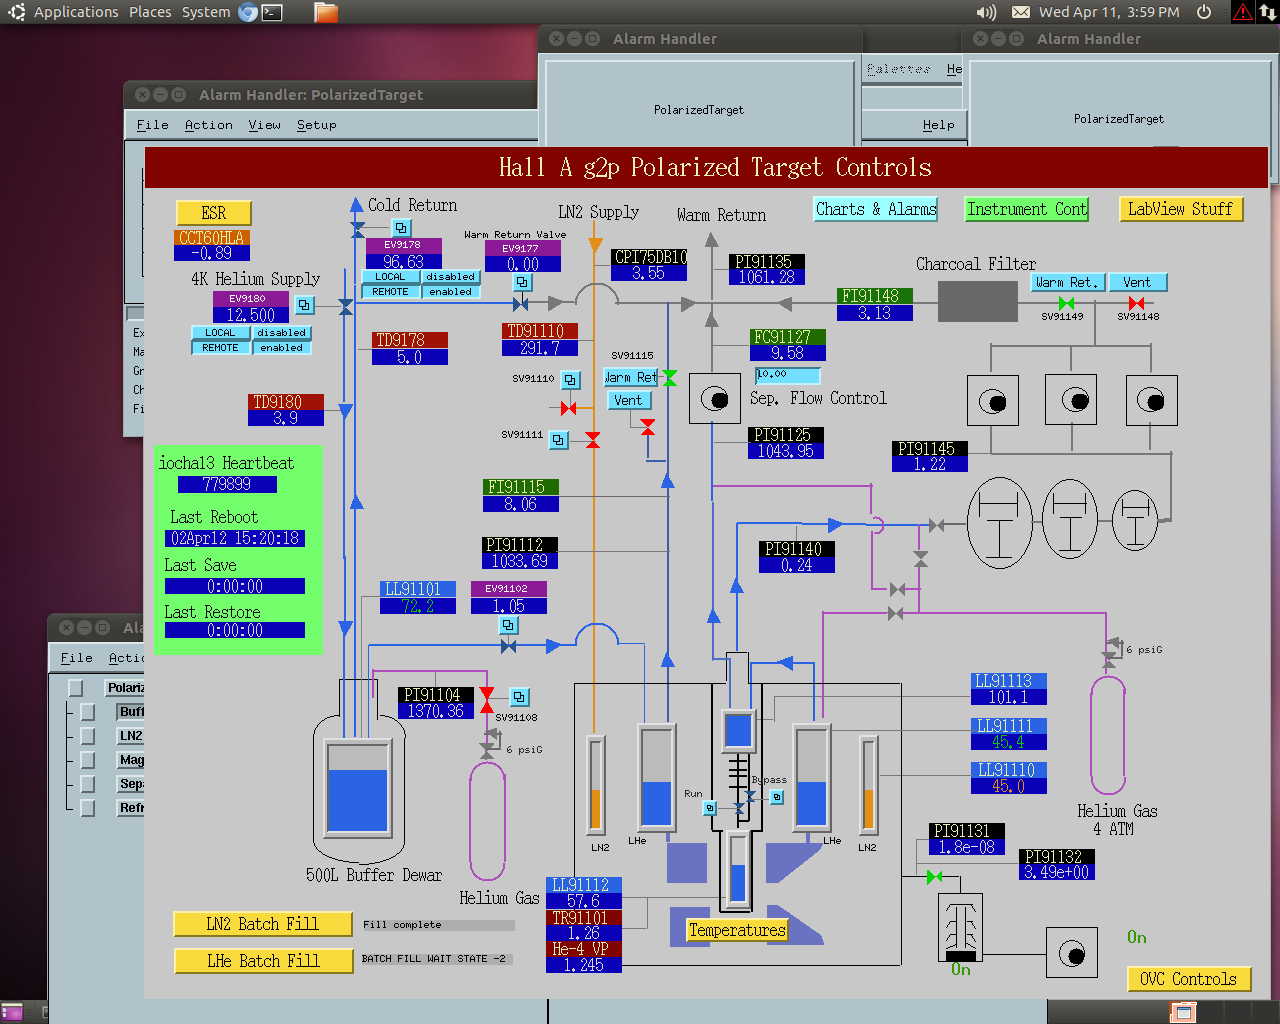Open SV91108 control popup icon
The width and height of the screenshot is (1280, 1024).
point(519,697)
